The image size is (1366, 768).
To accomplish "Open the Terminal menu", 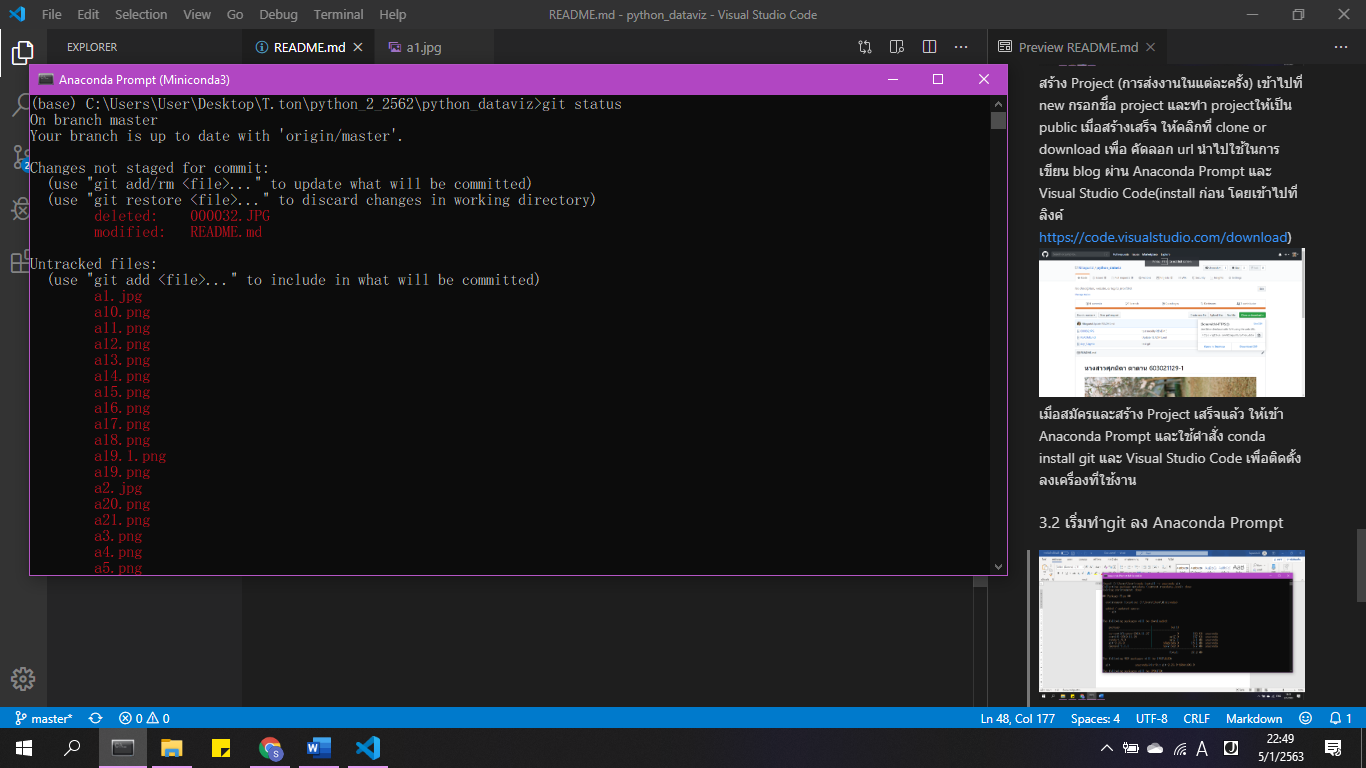I will pyautogui.click(x=338, y=14).
